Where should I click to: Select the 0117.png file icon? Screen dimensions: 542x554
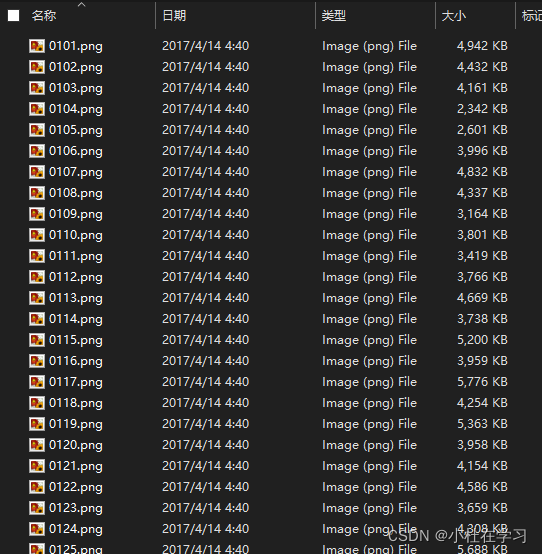(37, 382)
